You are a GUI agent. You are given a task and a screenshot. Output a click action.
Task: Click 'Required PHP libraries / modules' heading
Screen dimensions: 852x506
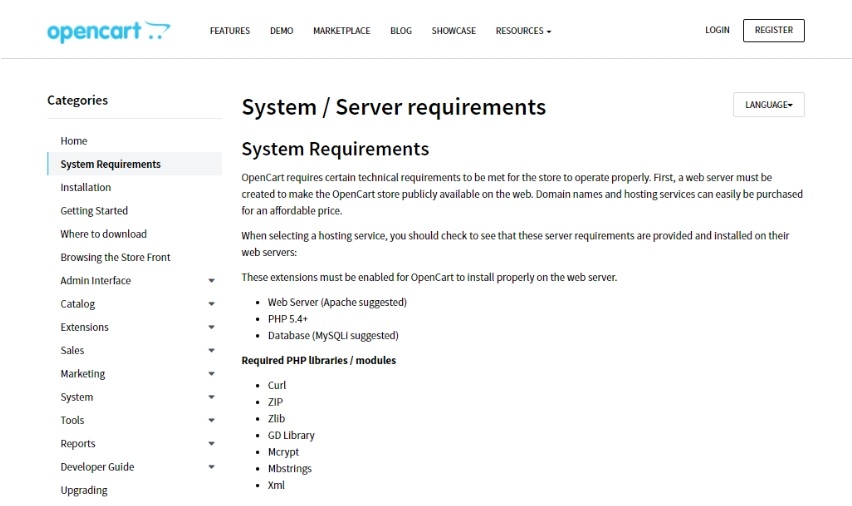(319, 360)
